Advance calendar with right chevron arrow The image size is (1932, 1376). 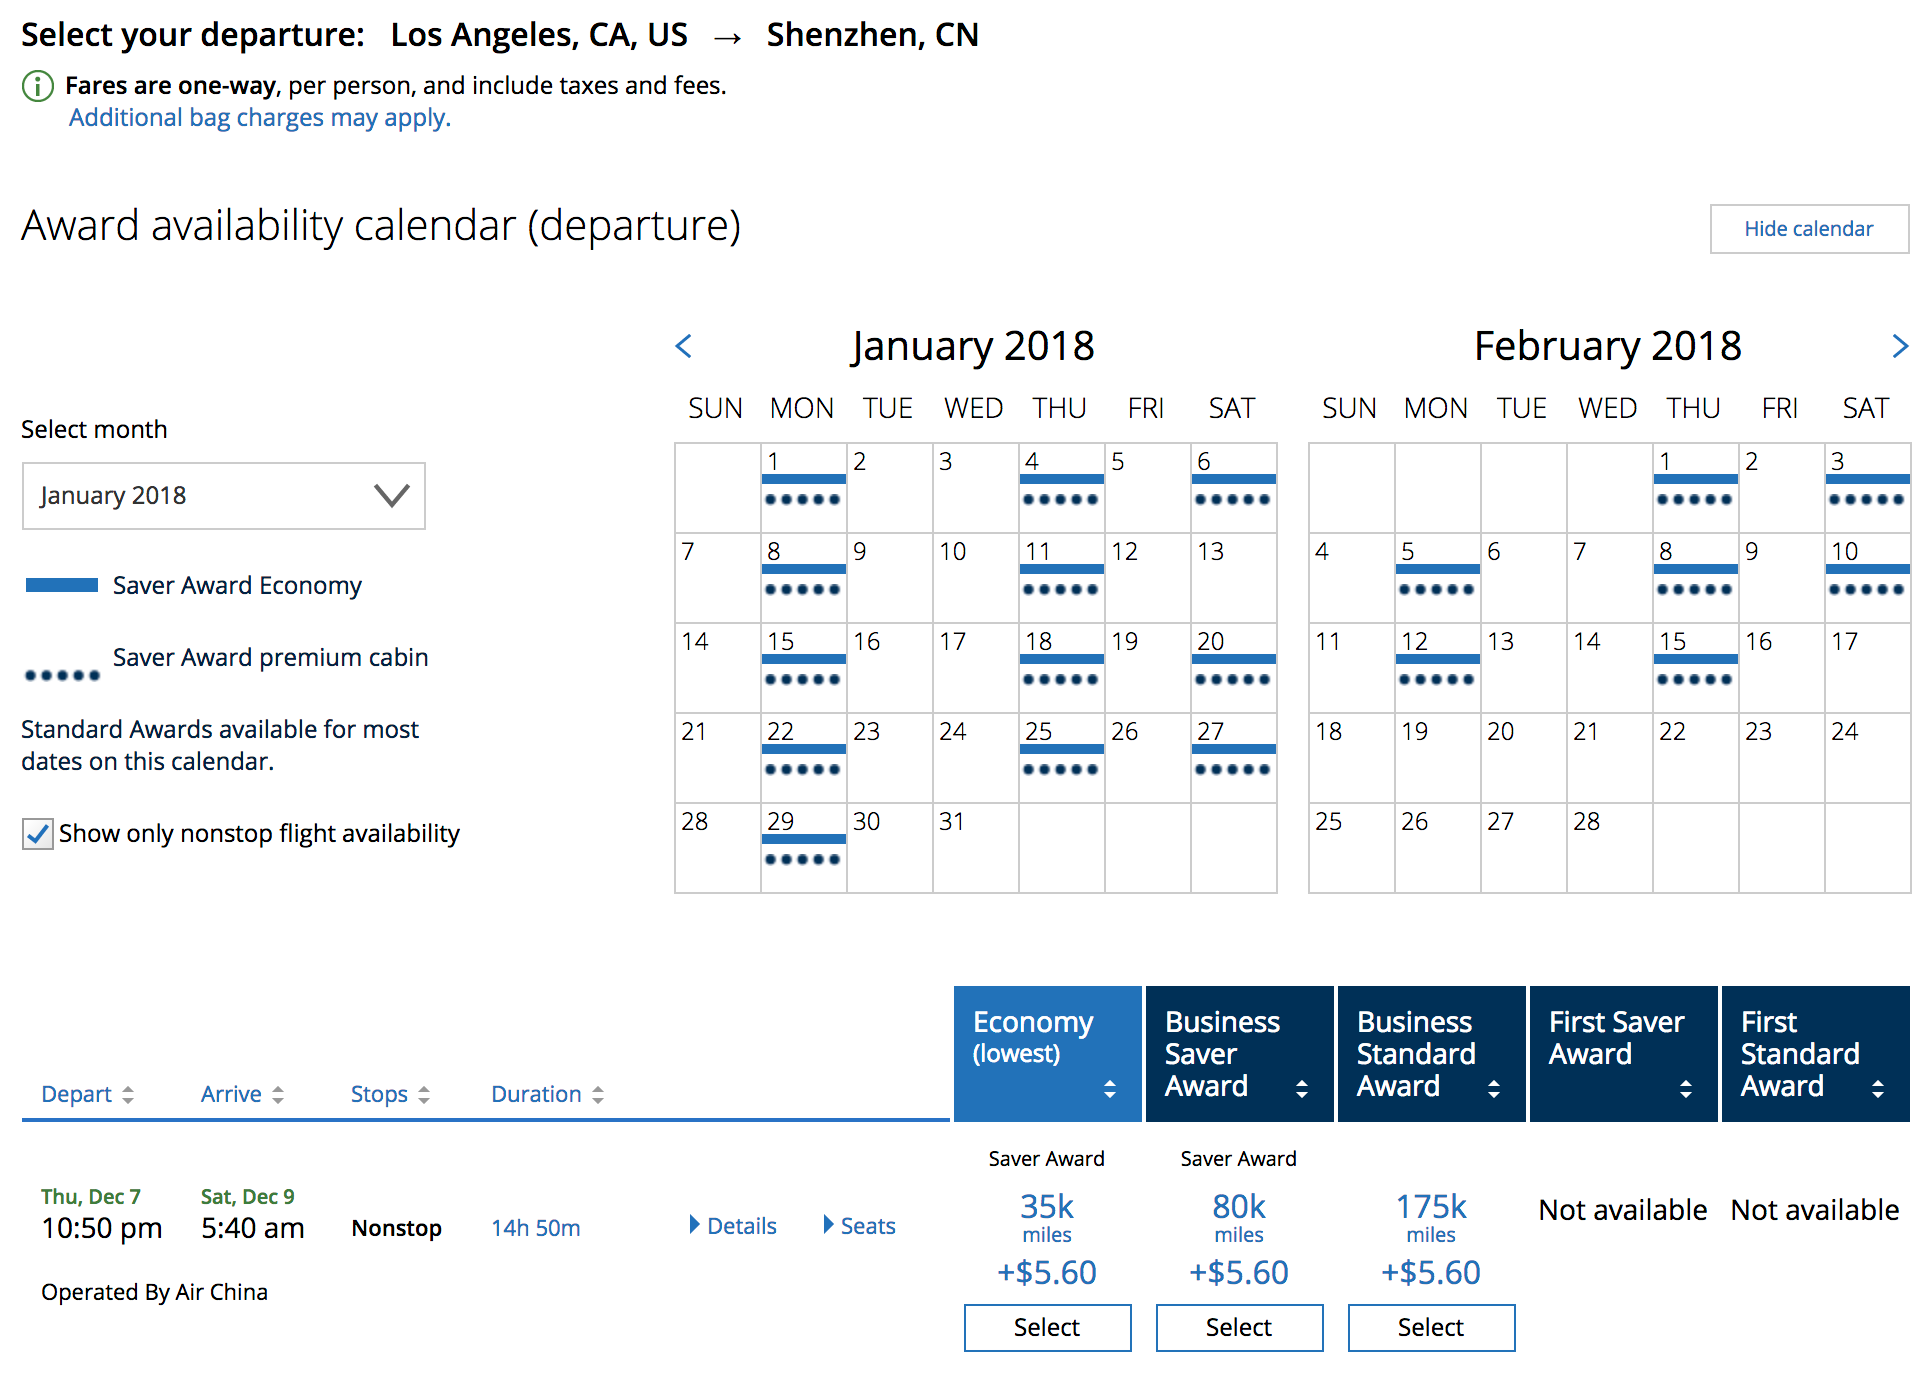click(x=1899, y=346)
